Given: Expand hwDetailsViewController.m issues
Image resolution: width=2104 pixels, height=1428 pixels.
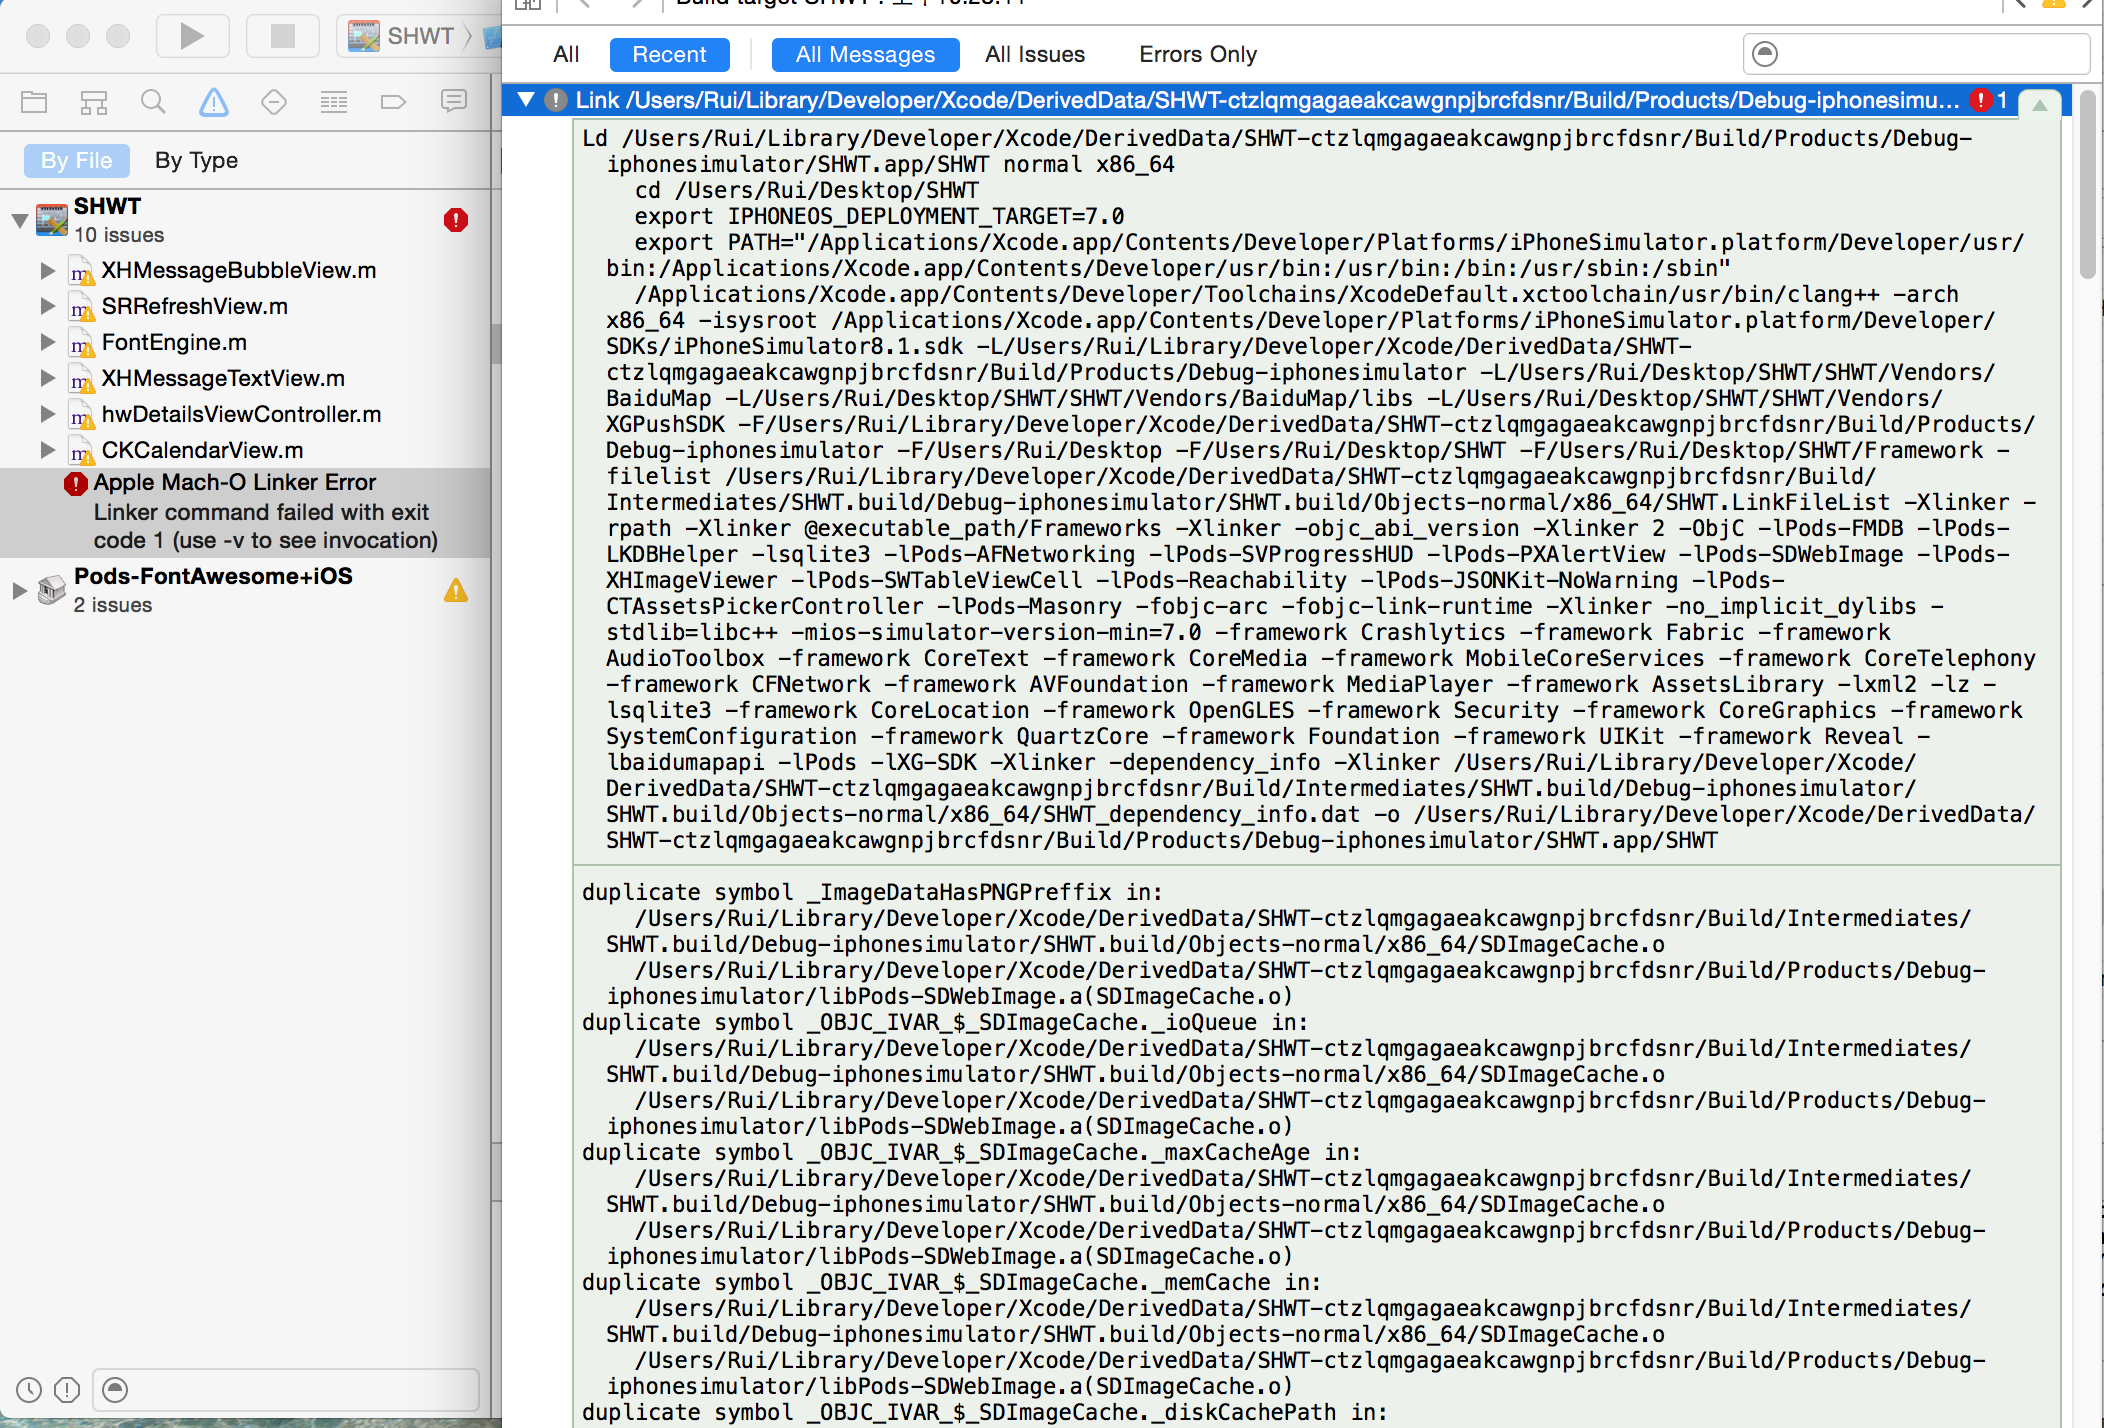Looking at the screenshot, I should [47, 414].
